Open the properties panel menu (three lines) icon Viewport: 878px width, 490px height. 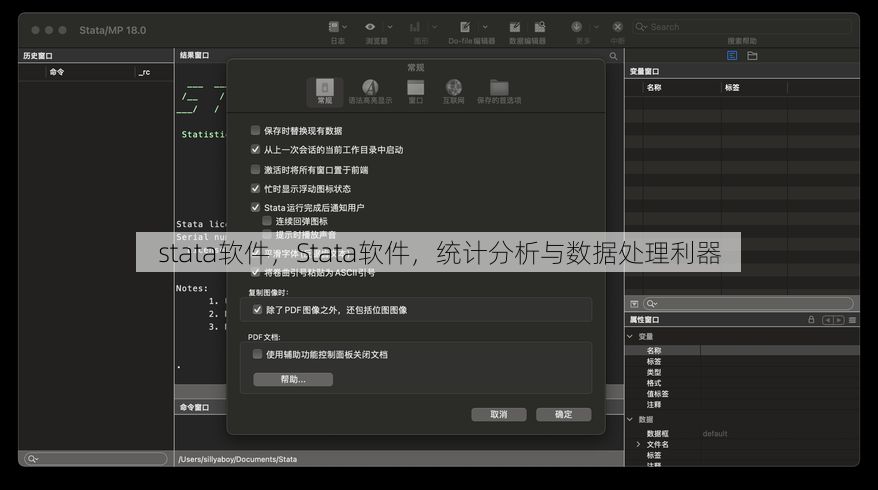(x=852, y=320)
